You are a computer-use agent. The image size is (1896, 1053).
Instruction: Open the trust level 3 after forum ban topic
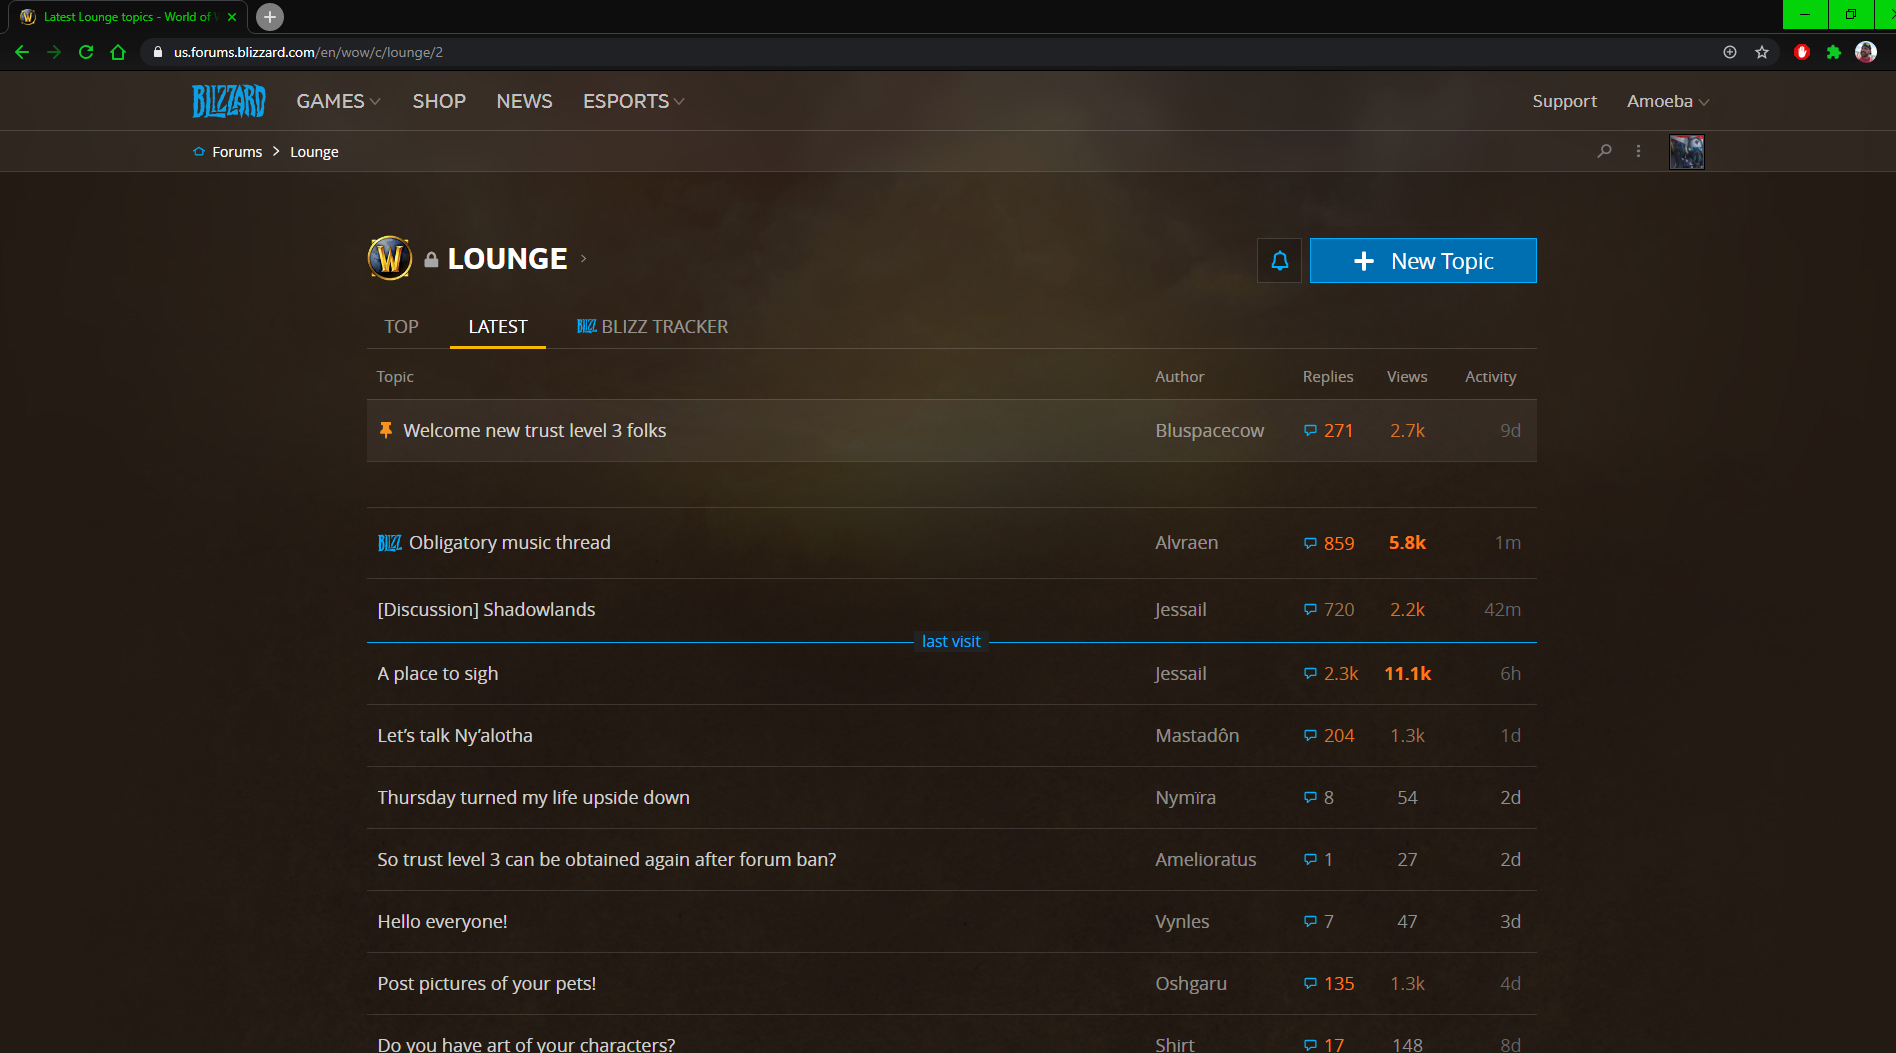607,860
